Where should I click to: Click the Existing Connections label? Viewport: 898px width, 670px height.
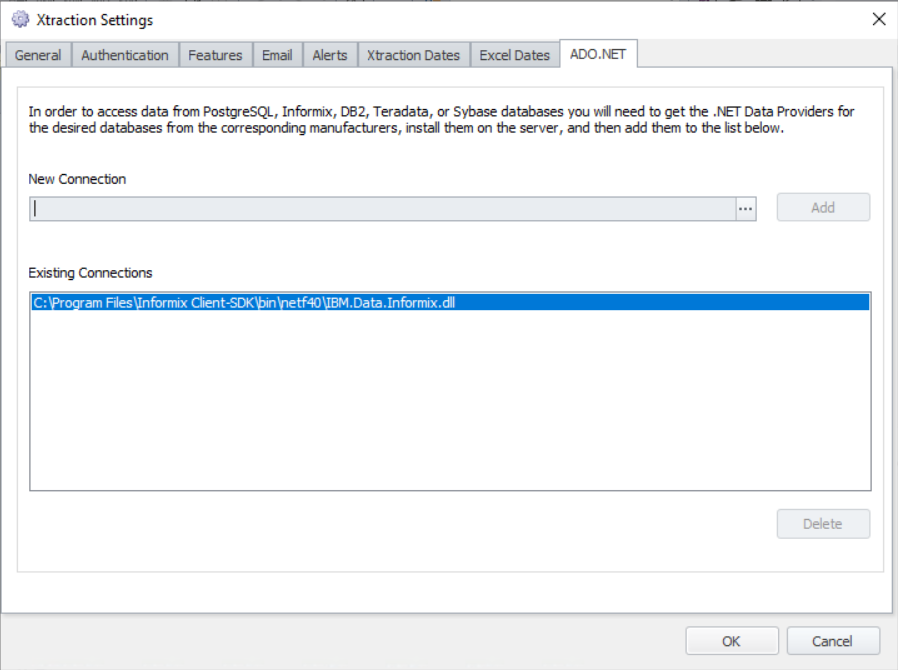[x=90, y=272]
